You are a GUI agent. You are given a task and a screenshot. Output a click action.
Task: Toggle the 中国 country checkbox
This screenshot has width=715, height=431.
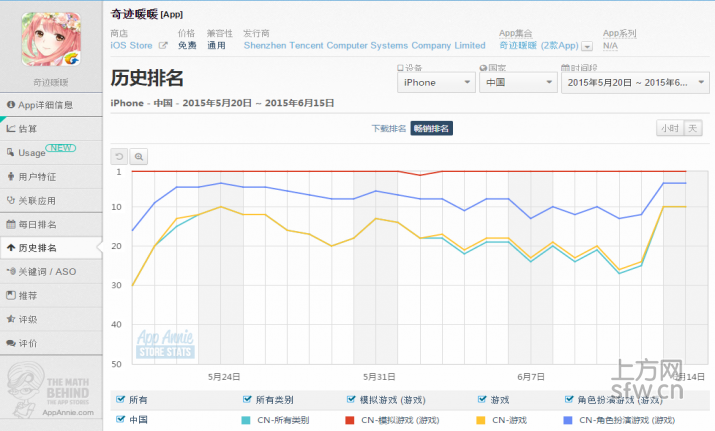(121, 419)
